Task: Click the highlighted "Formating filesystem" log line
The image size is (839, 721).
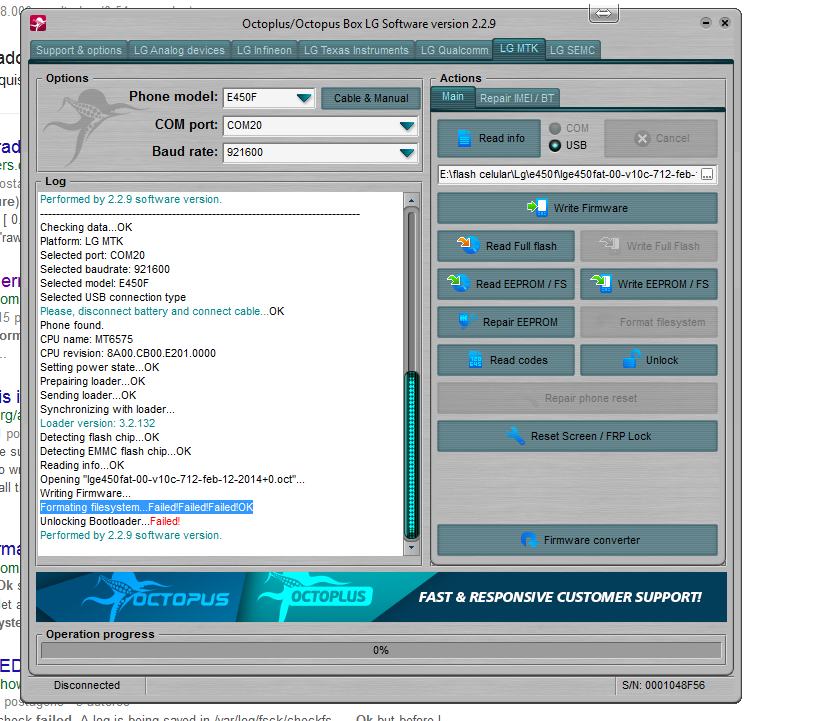Action: [147, 507]
